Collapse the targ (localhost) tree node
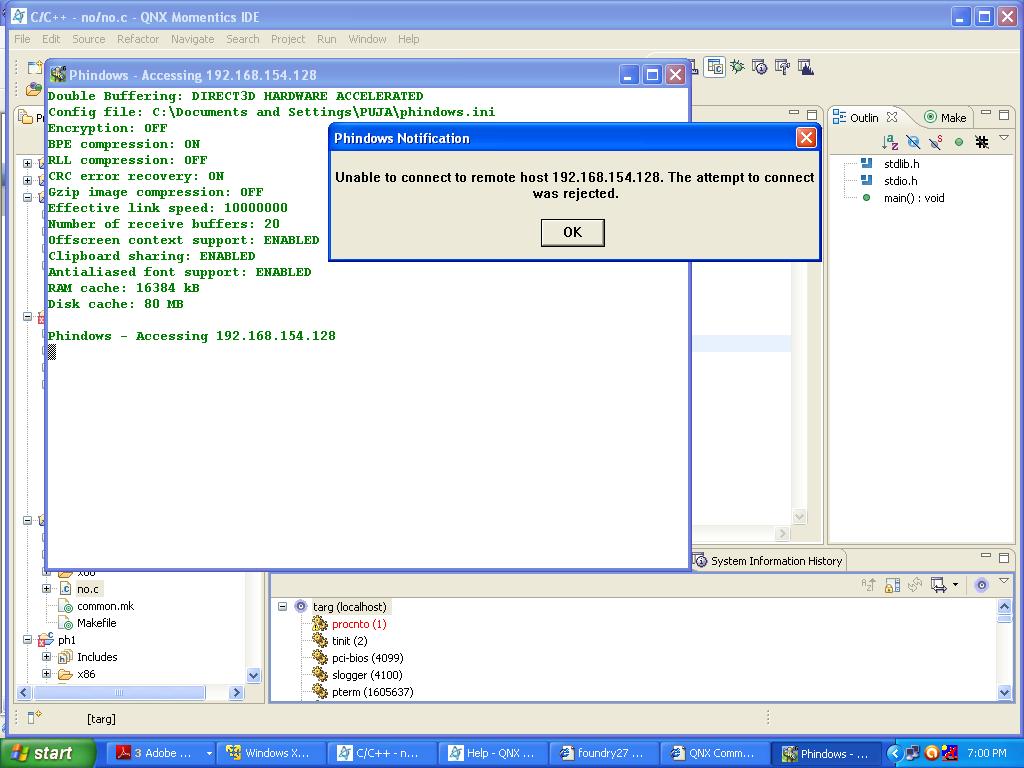 282,607
